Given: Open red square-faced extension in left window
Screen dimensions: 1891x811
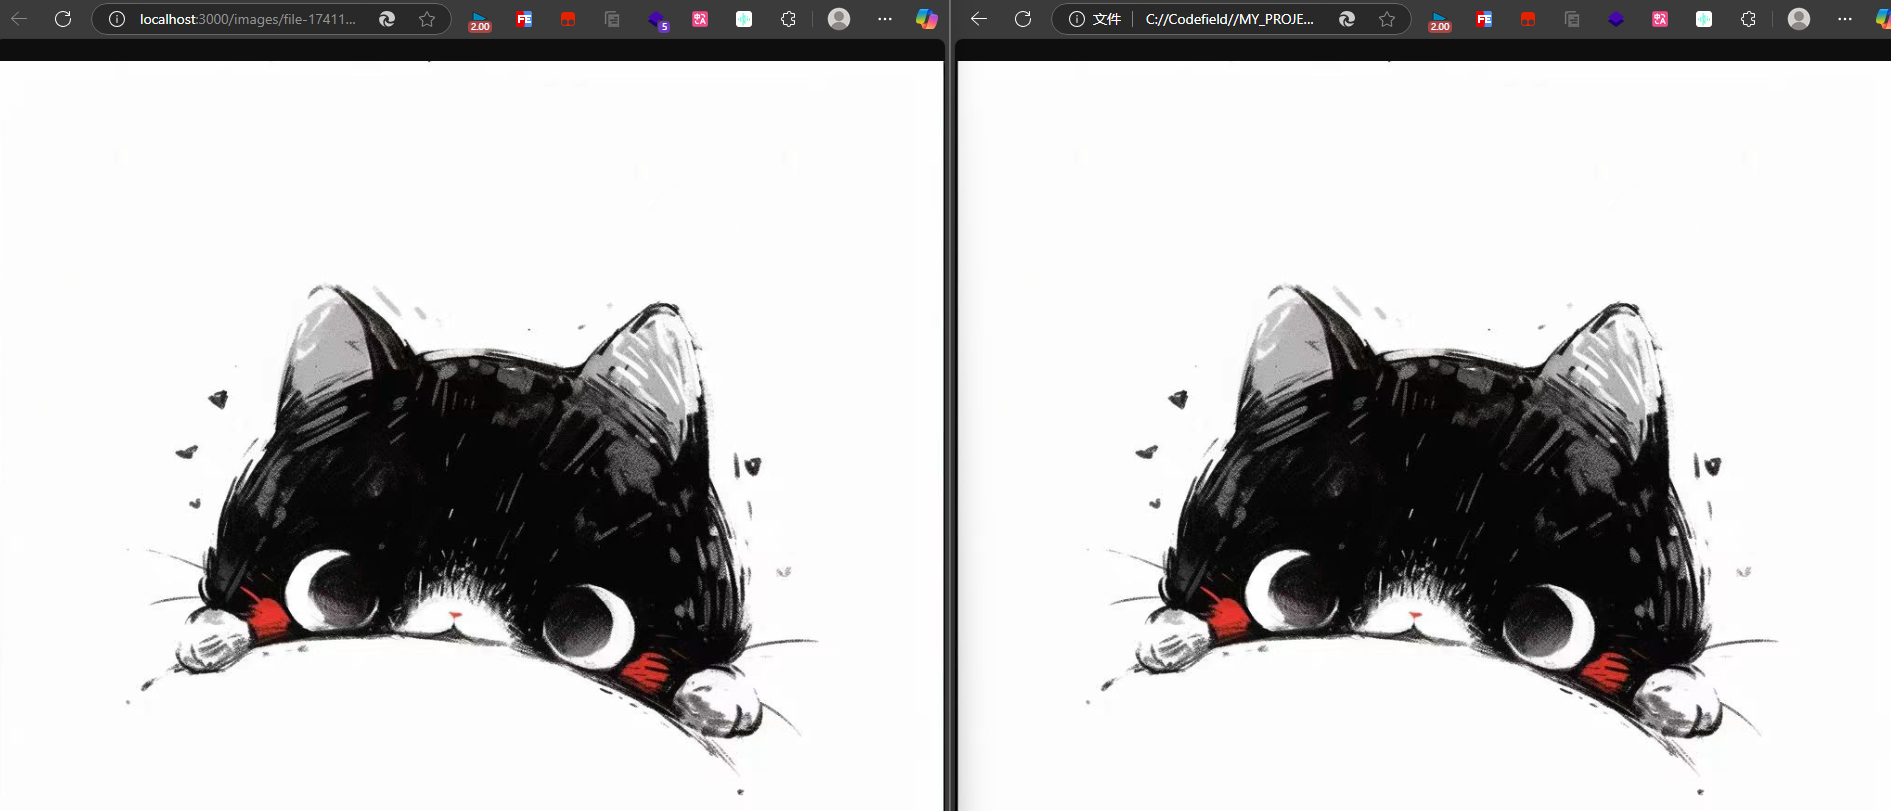Looking at the screenshot, I should (x=568, y=19).
